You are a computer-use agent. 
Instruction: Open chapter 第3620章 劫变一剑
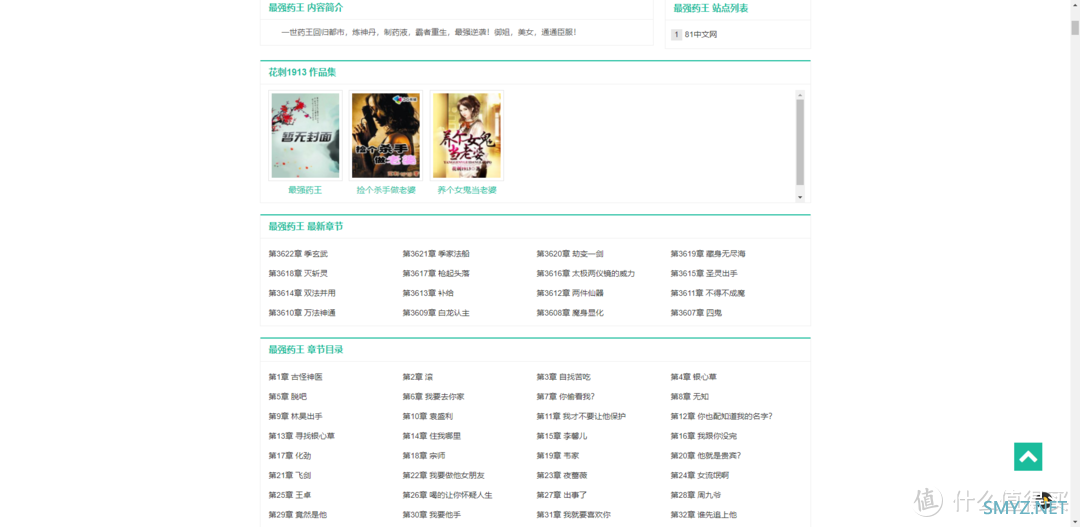570,254
